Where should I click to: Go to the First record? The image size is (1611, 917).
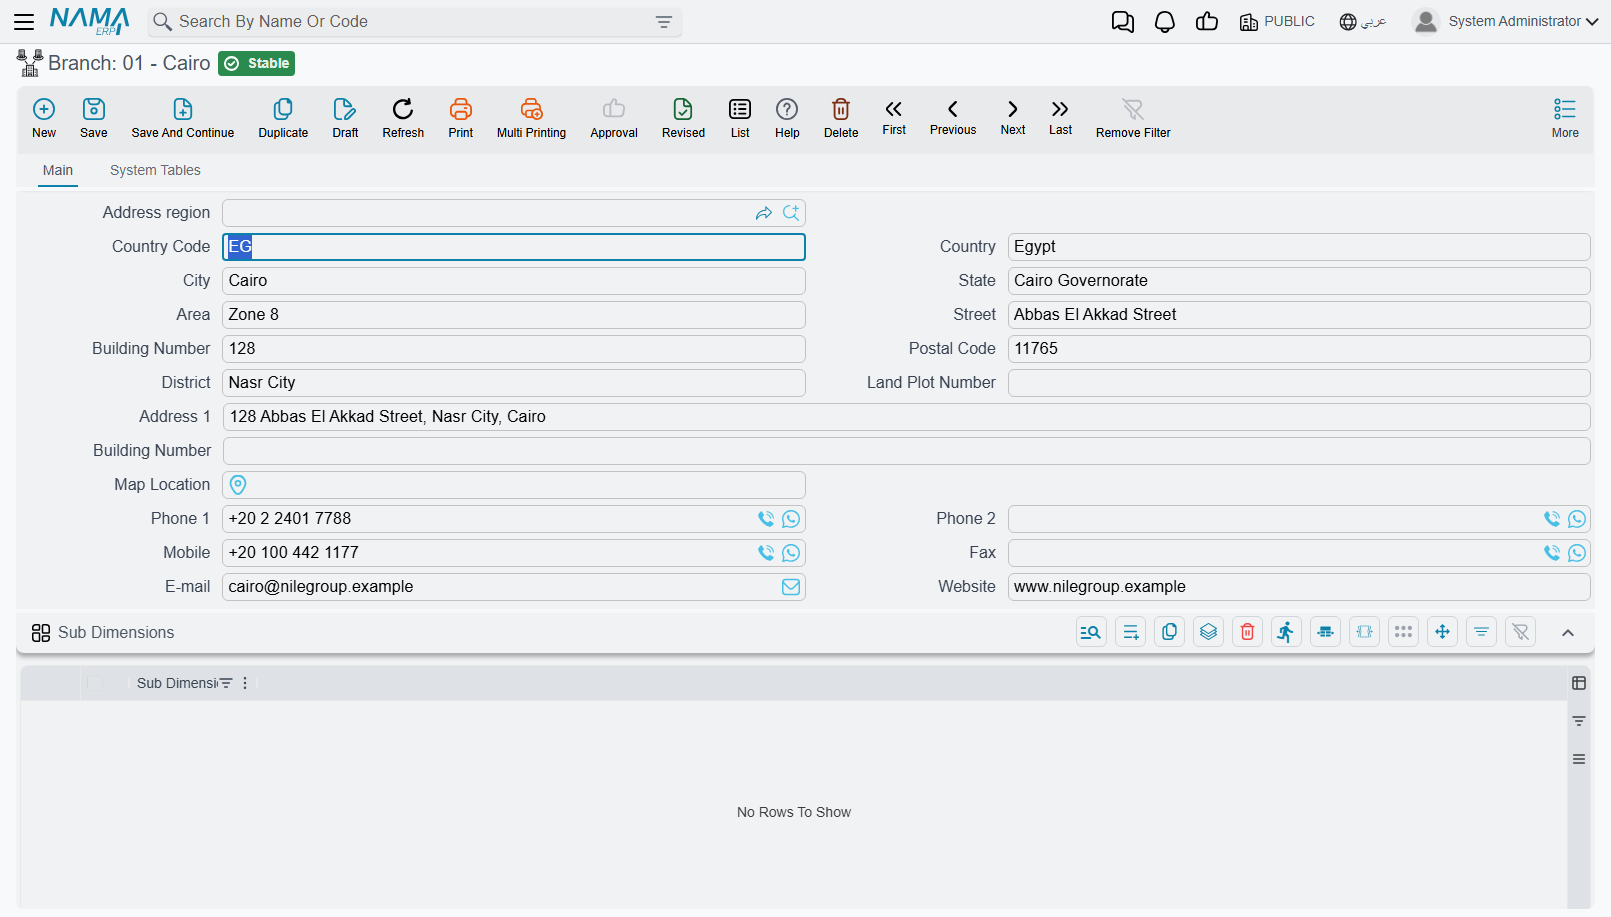(x=894, y=116)
